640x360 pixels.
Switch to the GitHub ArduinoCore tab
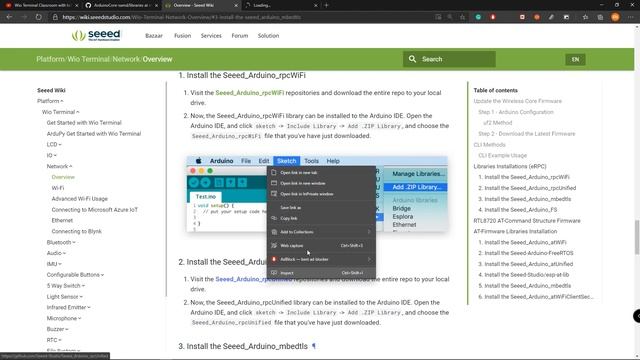(122, 5)
